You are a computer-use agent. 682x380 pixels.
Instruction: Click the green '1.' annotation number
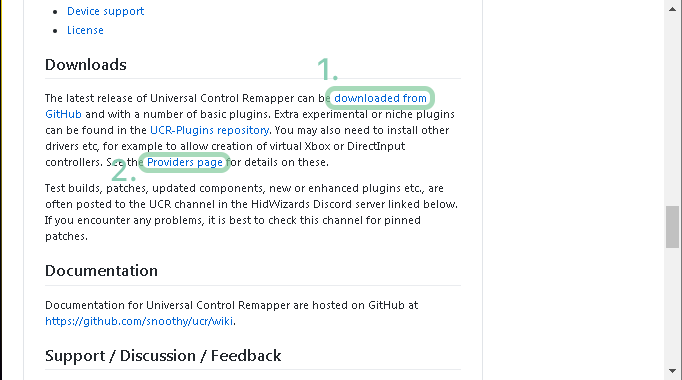(327, 70)
